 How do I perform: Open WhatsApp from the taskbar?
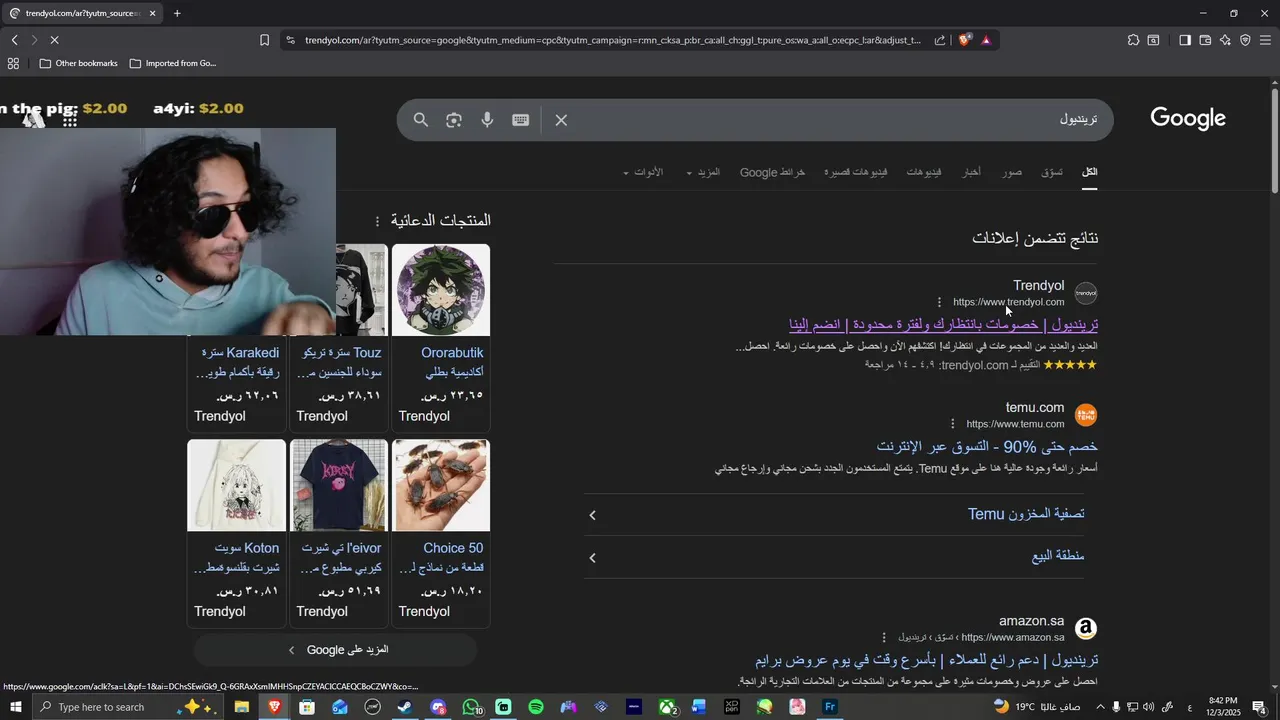coord(471,707)
